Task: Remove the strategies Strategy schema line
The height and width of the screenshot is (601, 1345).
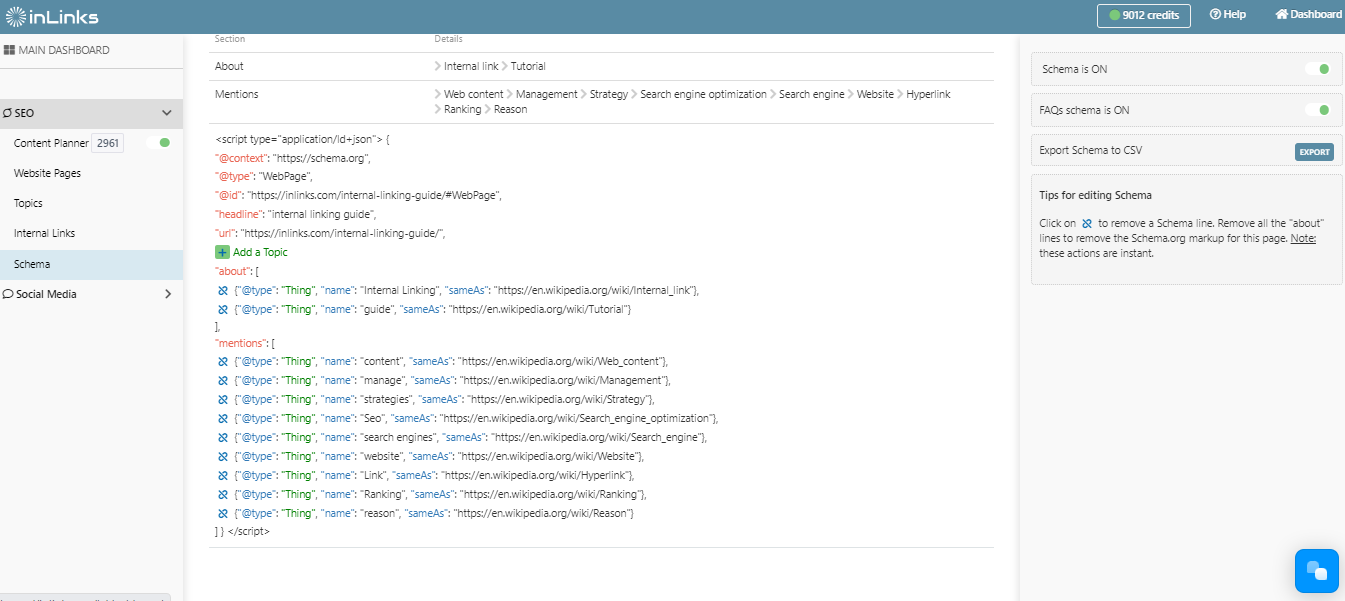Action: [x=223, y=399]
